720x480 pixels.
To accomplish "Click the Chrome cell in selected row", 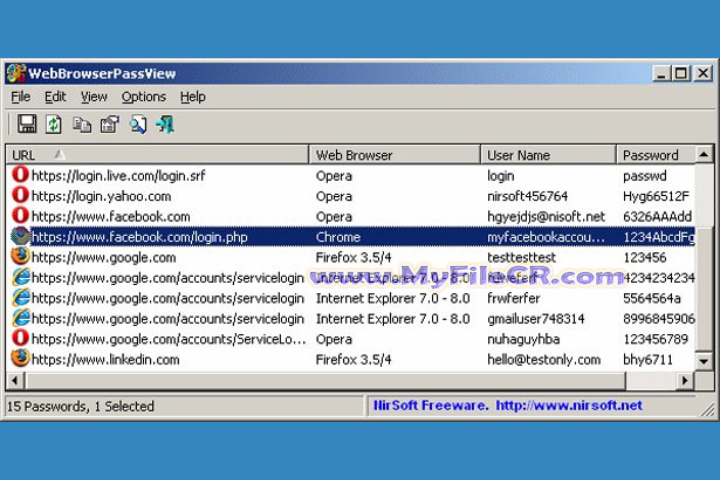I will (x=338, y=237).
